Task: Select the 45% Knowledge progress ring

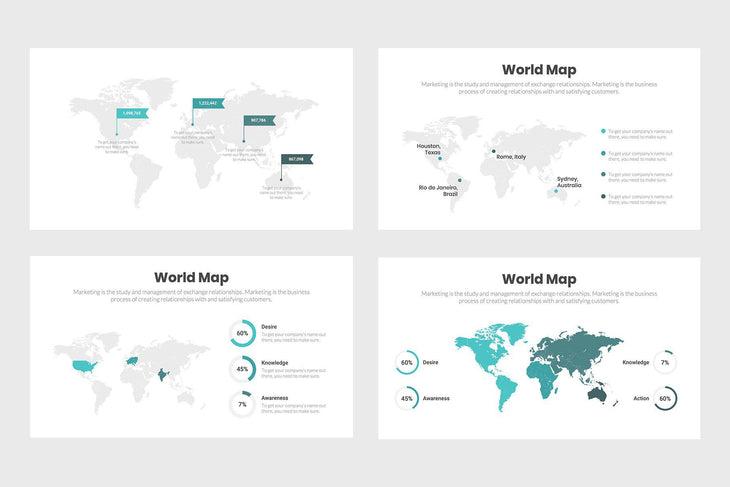Action: [242, 369]
